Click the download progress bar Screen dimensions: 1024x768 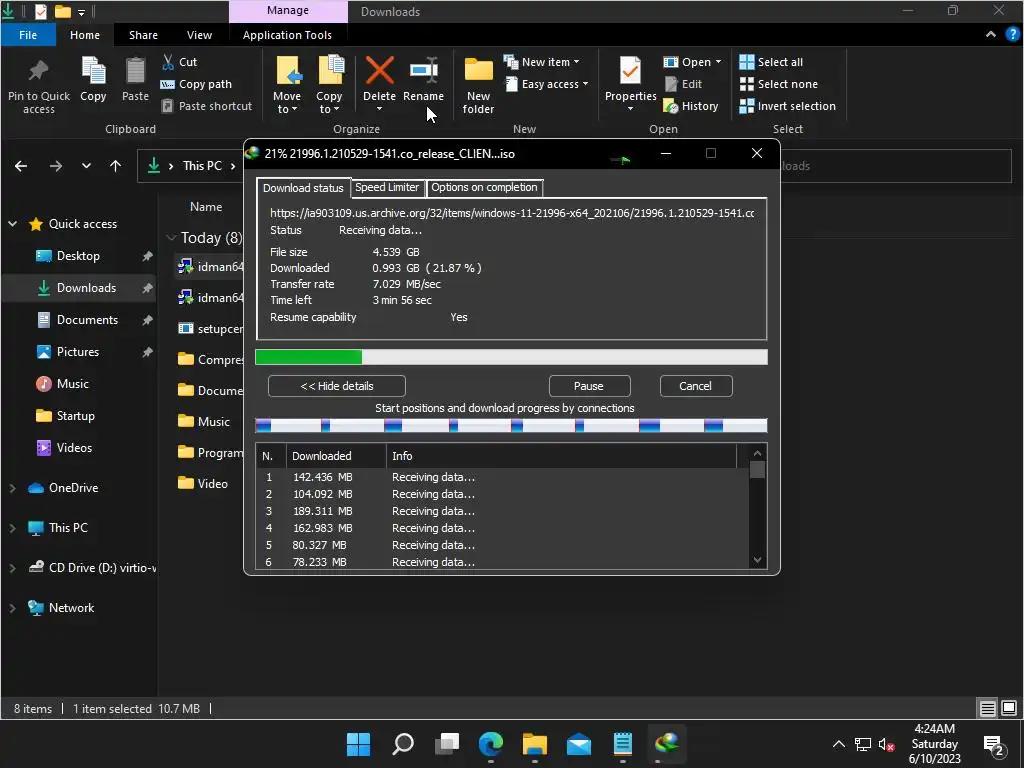click(511, 357)
